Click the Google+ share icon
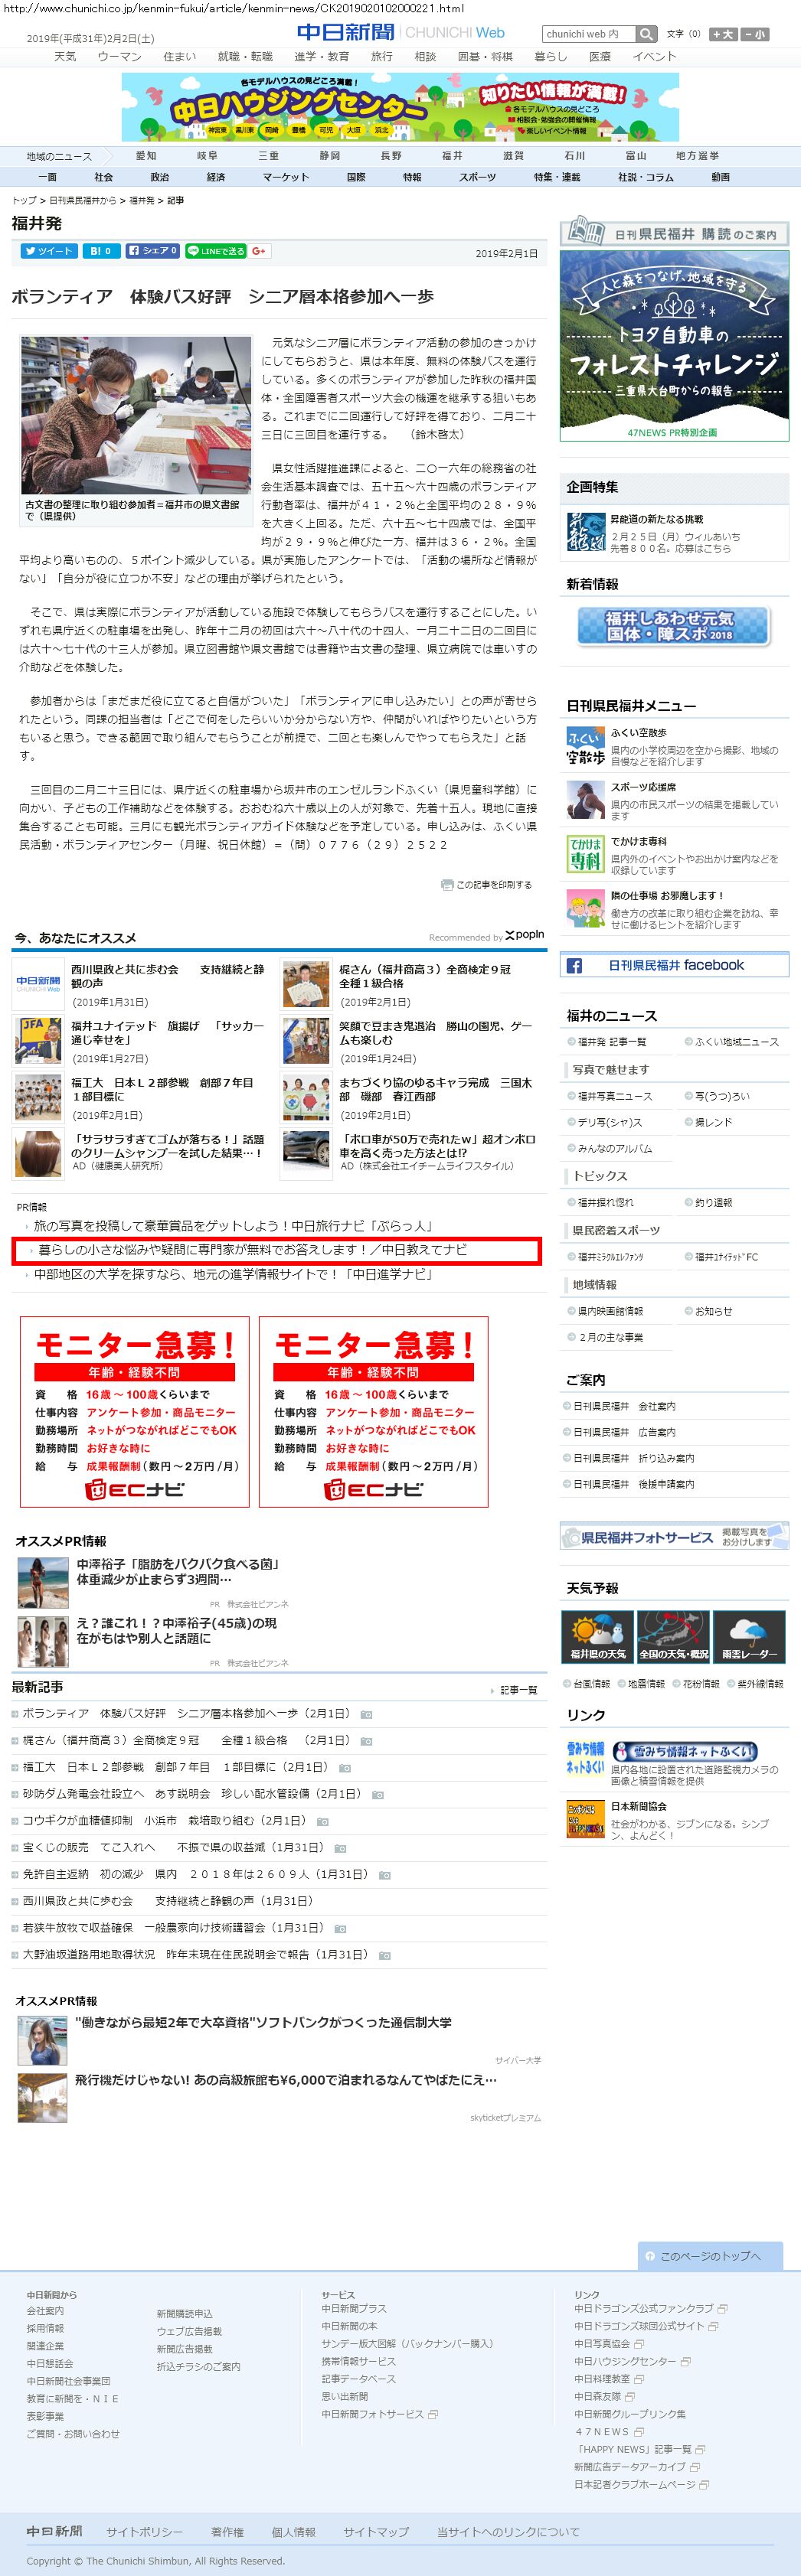 tap(259, 251)
